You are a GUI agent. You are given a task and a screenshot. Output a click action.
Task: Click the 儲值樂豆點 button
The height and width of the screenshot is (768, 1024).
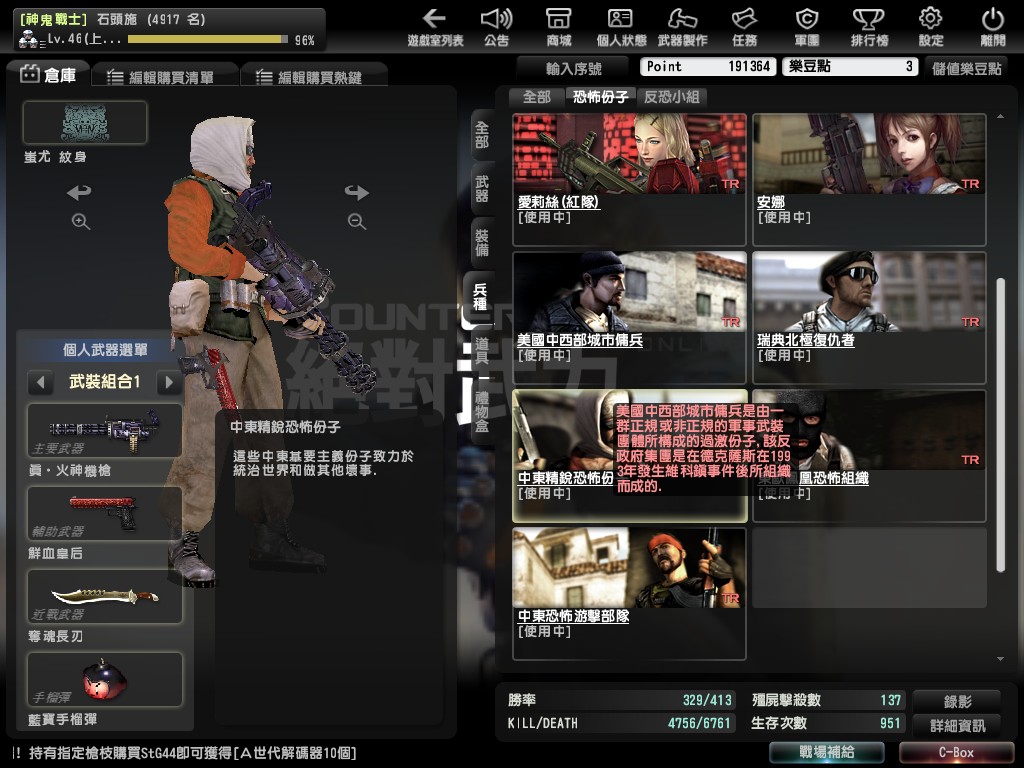[967, 68]
